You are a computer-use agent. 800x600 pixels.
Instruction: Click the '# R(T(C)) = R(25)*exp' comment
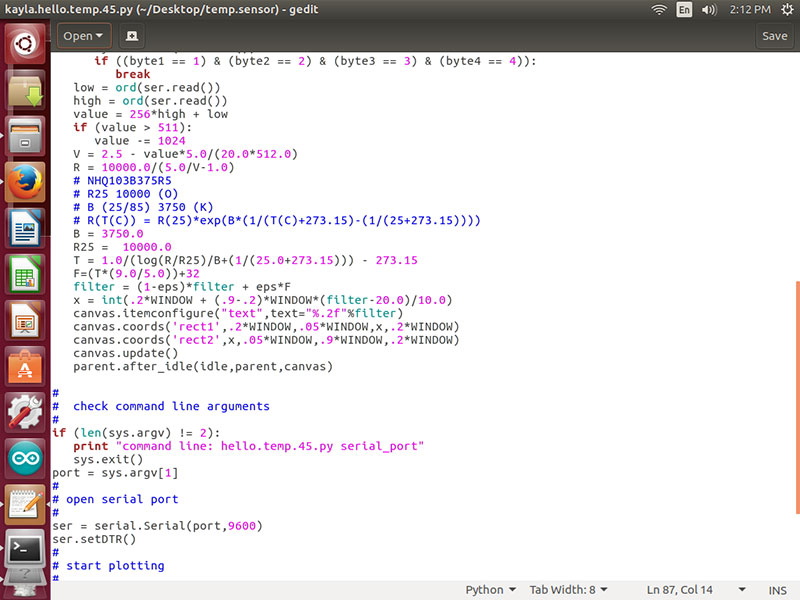277,220
